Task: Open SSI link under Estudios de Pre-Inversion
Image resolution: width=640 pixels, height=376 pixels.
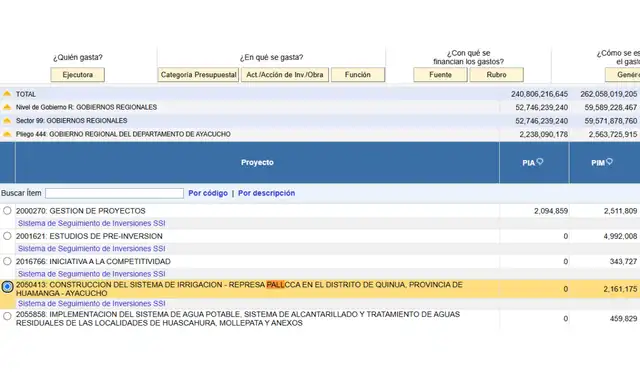Action: coord(91,249)
